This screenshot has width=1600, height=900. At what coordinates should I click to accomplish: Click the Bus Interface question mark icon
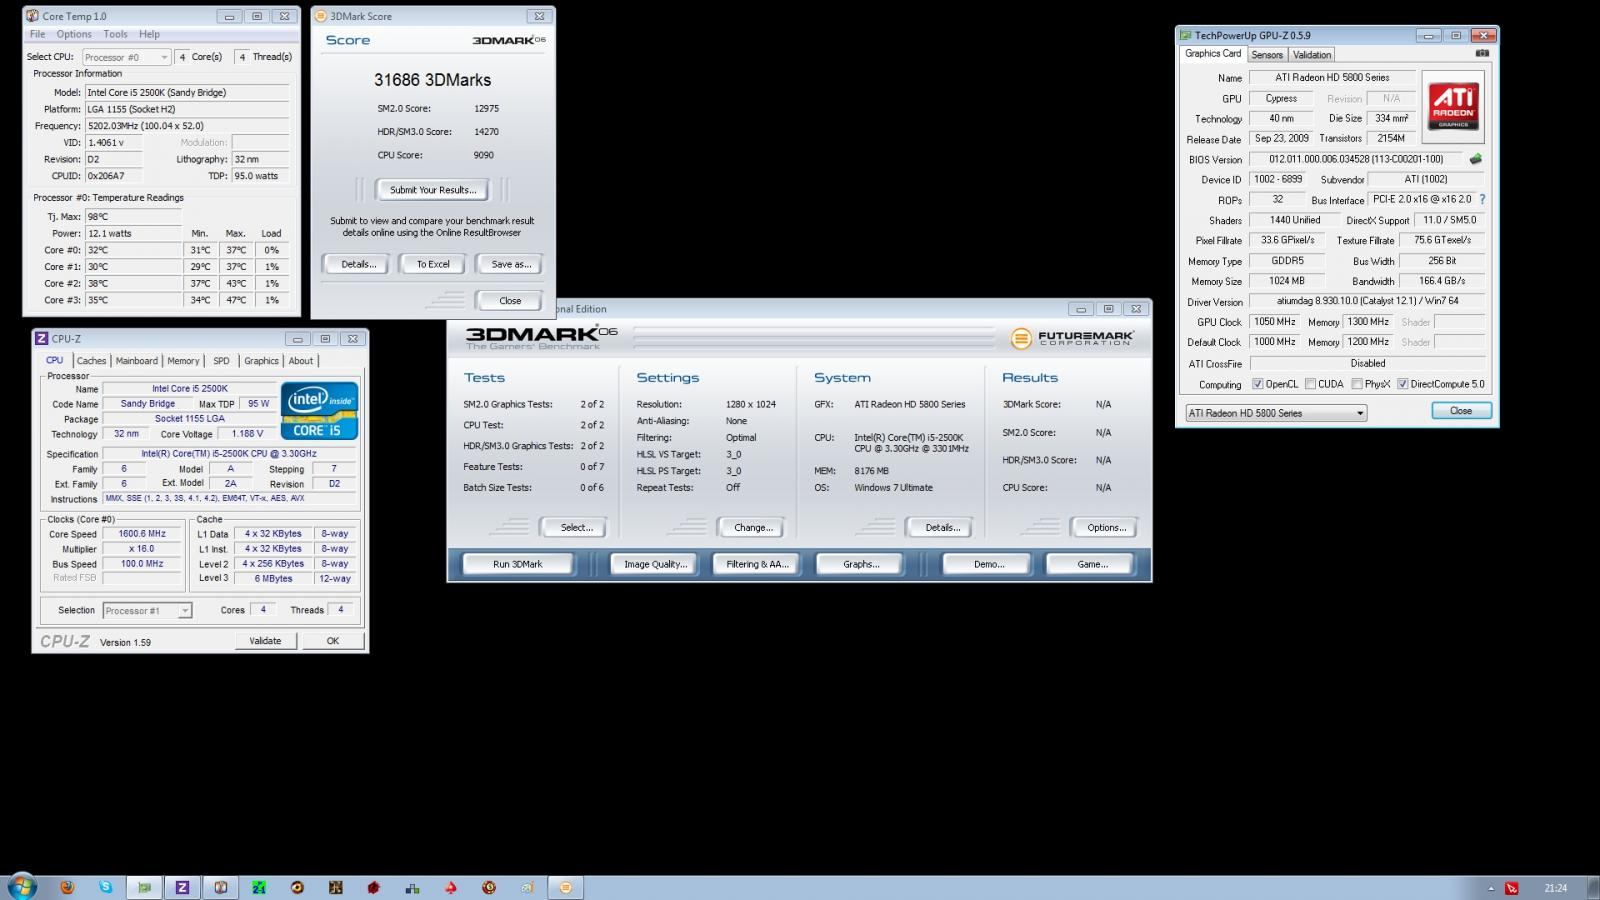[x=1482, y=199]
